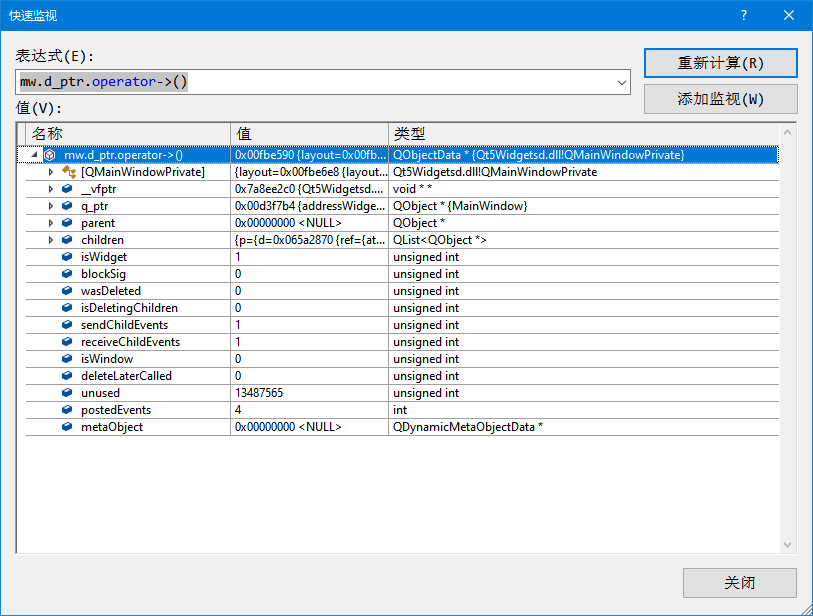
Task: Click the field icon beside isDeletingChildren
Action: pos(67,308)
